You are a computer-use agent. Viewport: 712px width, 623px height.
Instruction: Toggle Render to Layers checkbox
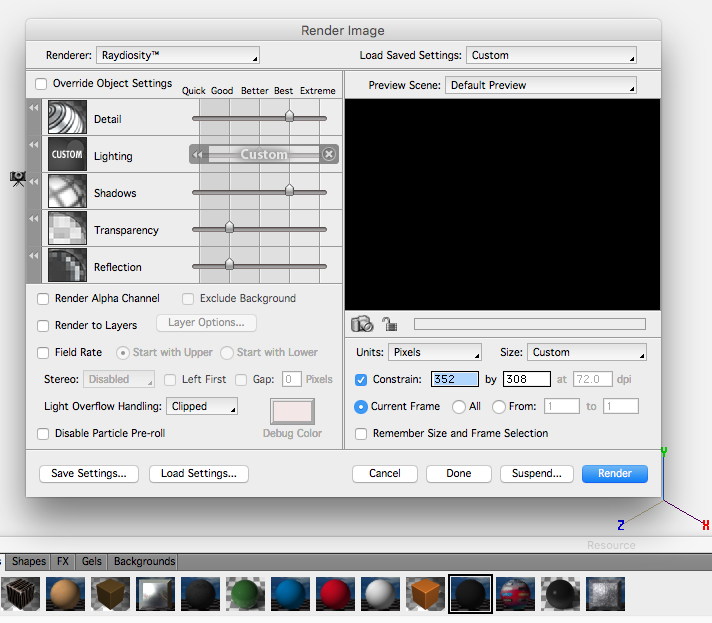43,326
